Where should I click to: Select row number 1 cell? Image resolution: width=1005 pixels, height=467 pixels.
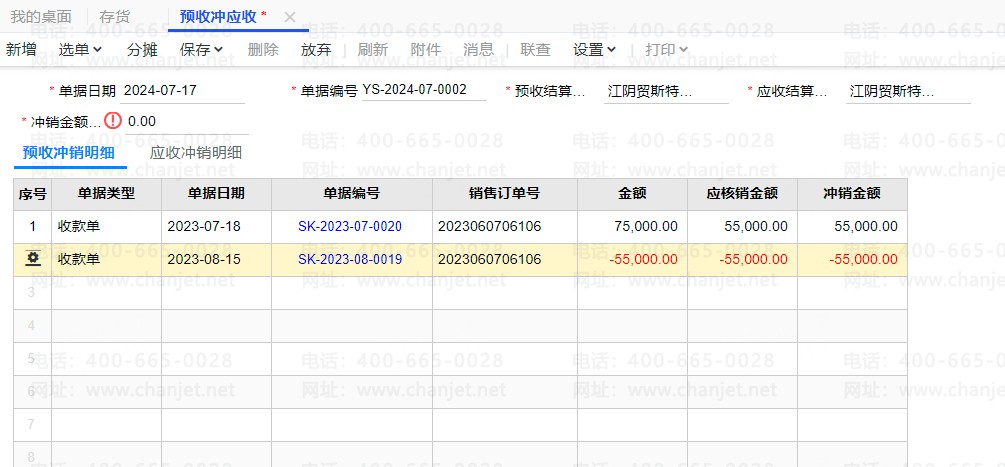click(33, 227)
